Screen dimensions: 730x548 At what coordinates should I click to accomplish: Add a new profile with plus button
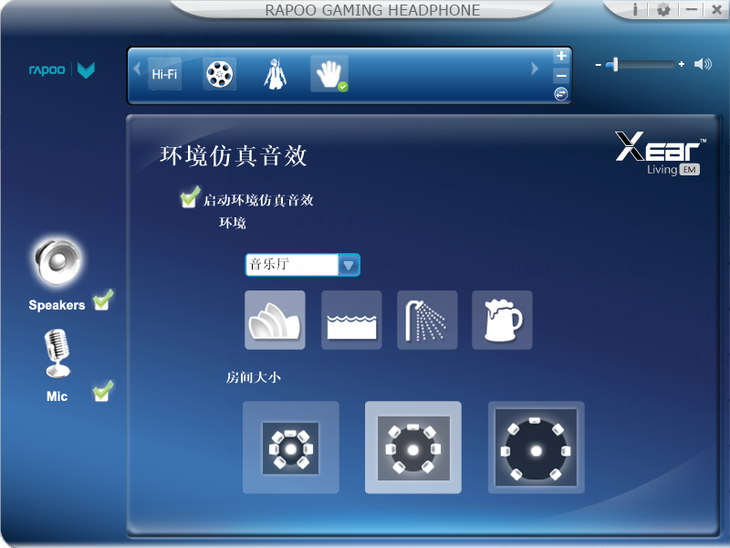561,56
